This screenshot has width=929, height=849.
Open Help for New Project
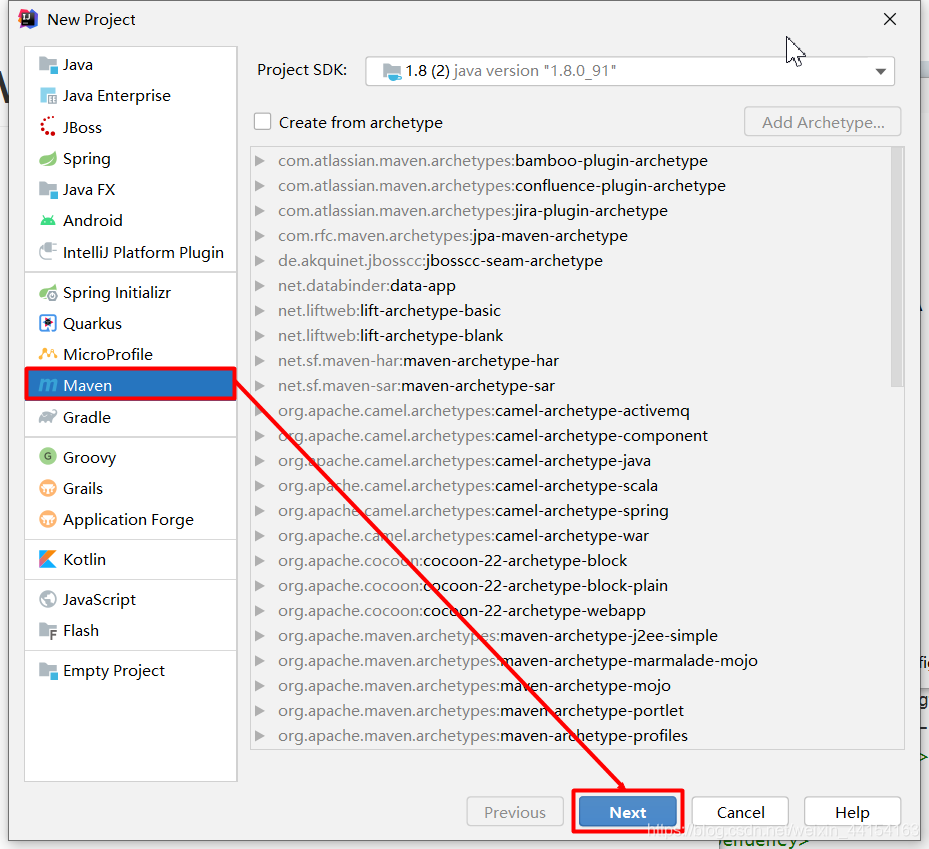tap(852, 812)
